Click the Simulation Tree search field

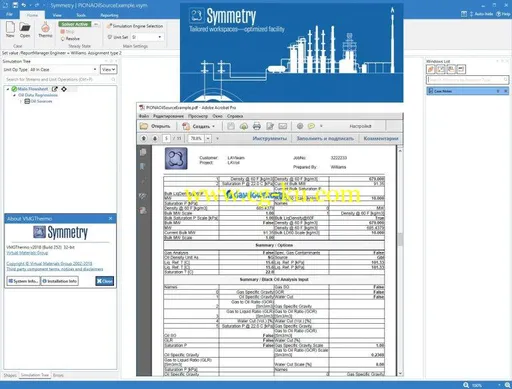click(60, 79)
